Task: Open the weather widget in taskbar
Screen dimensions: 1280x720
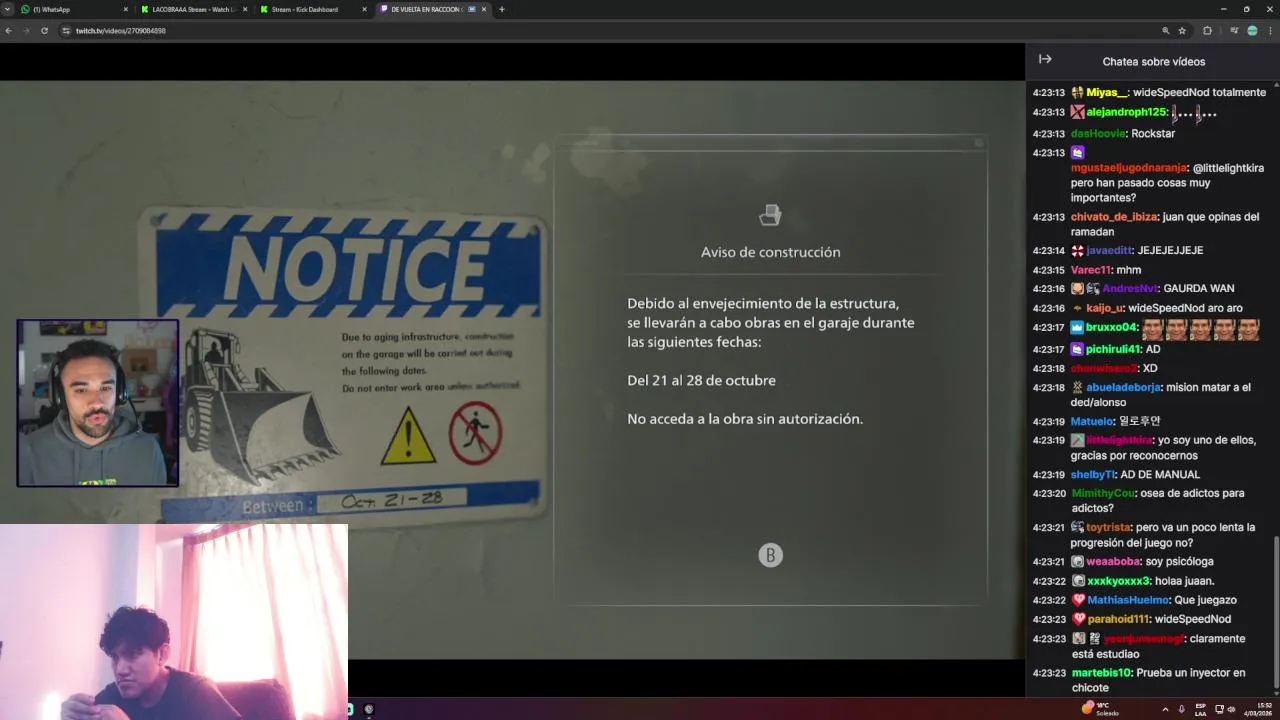Action: pos(1100,709)
